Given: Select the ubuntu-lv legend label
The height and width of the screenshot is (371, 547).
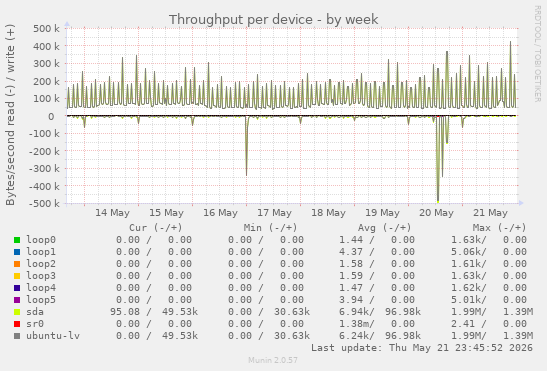Looking at the screenshot, I should coord(53,336).
